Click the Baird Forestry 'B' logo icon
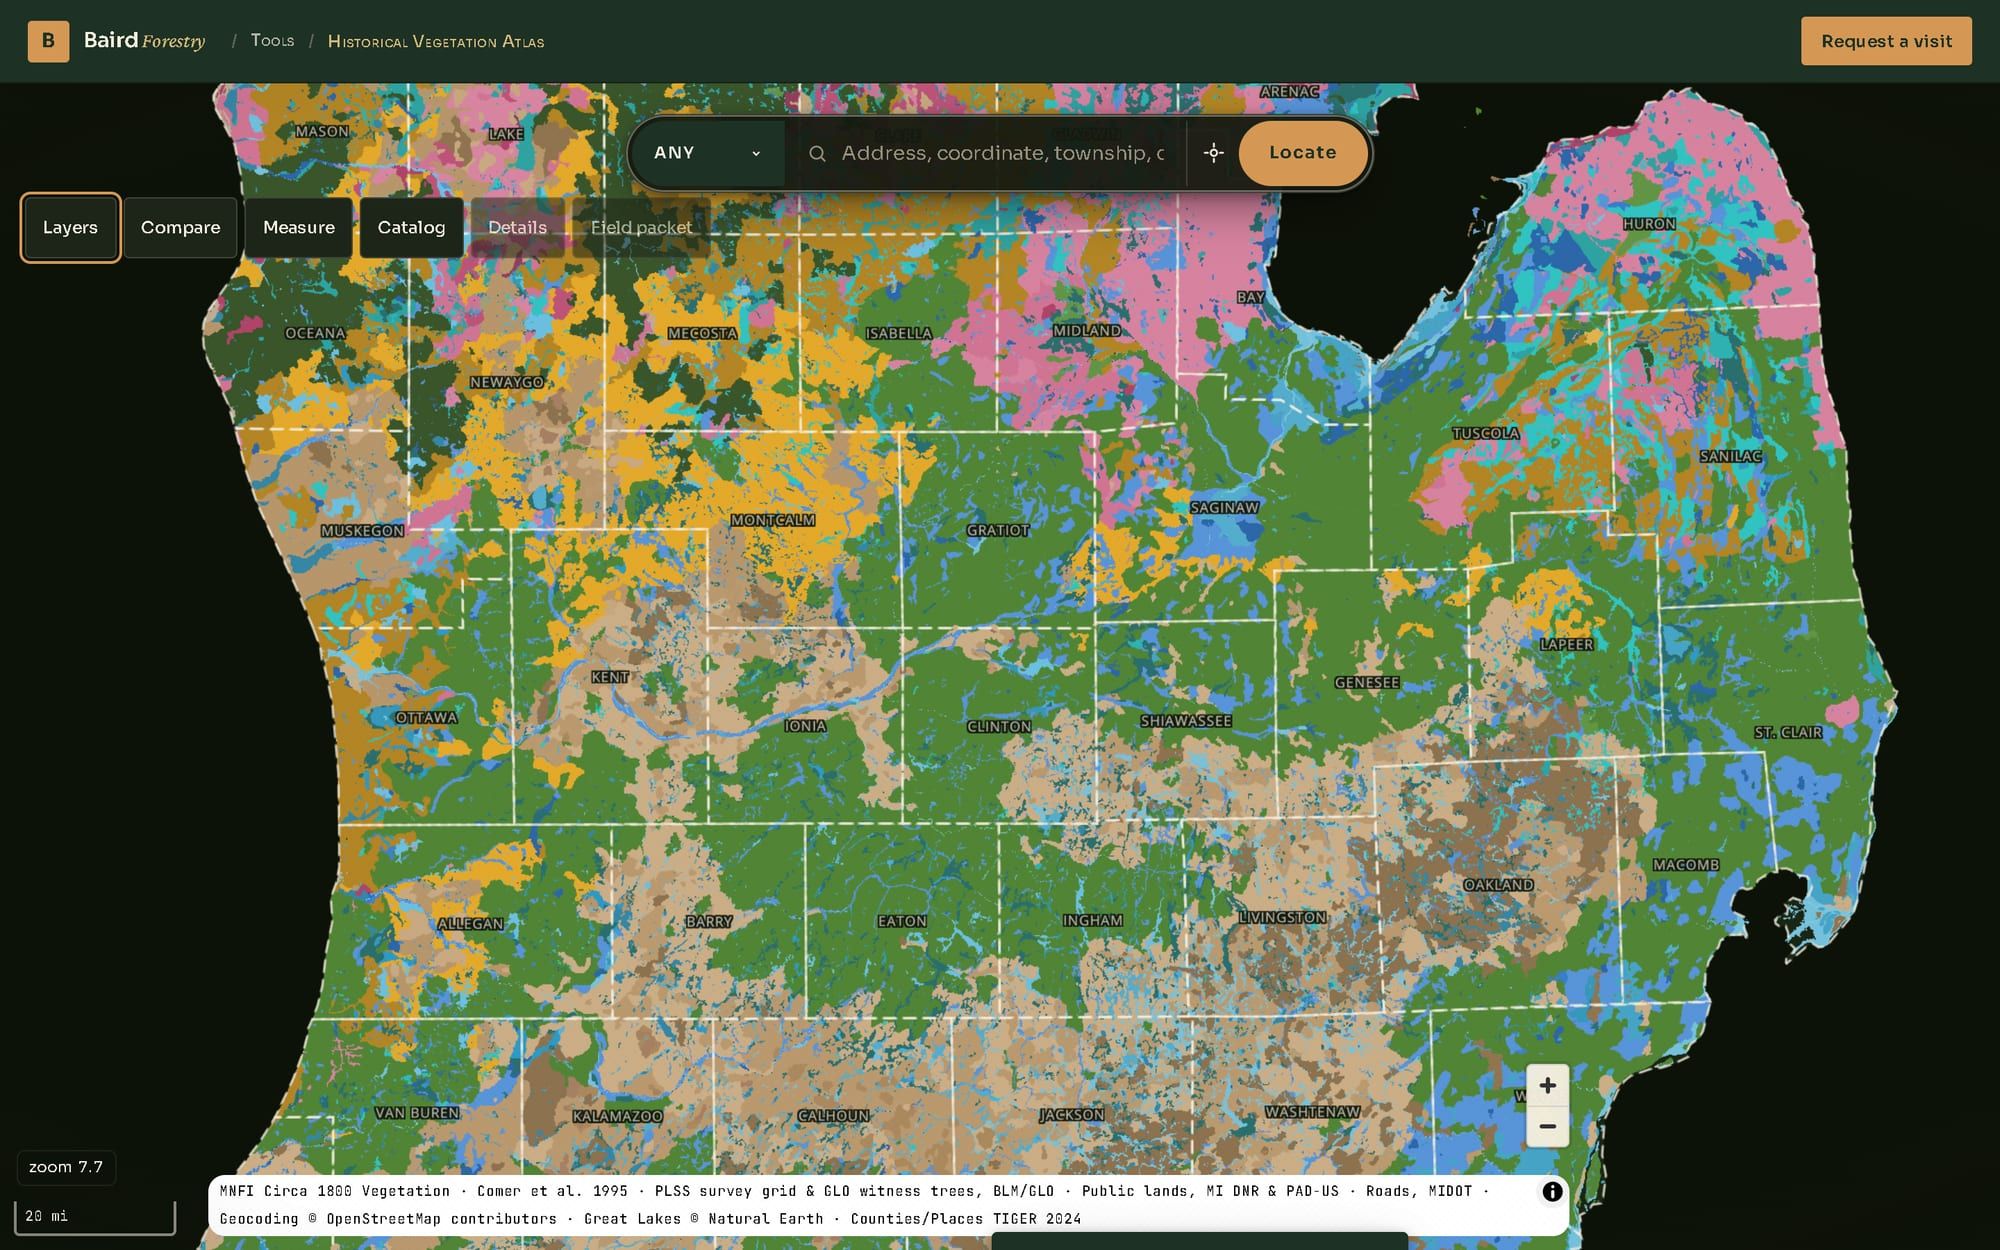This screenshot has height=1250, width=2000. [48, 41]
